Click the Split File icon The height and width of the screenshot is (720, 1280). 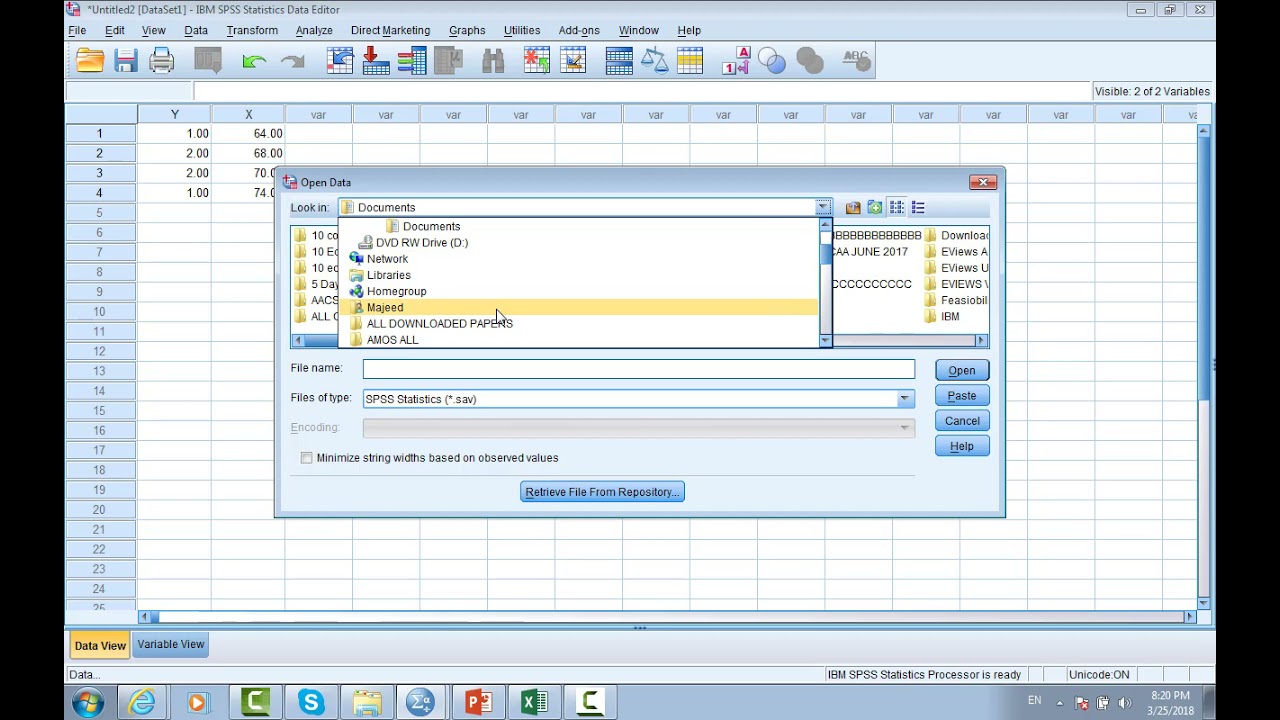click(619, 61)
